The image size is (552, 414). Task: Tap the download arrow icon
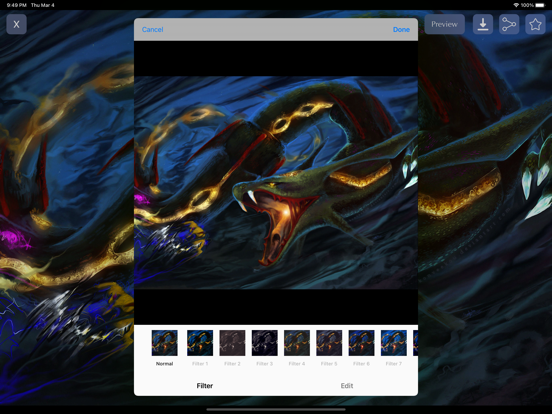pyautogui.click(x=483, y=24)
